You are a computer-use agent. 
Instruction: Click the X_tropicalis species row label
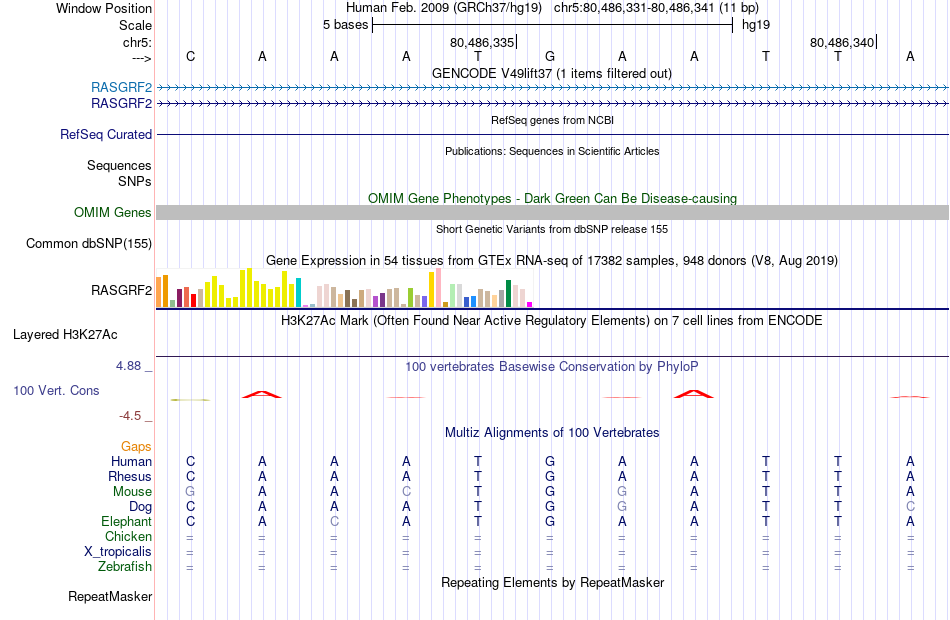(118, 552)
